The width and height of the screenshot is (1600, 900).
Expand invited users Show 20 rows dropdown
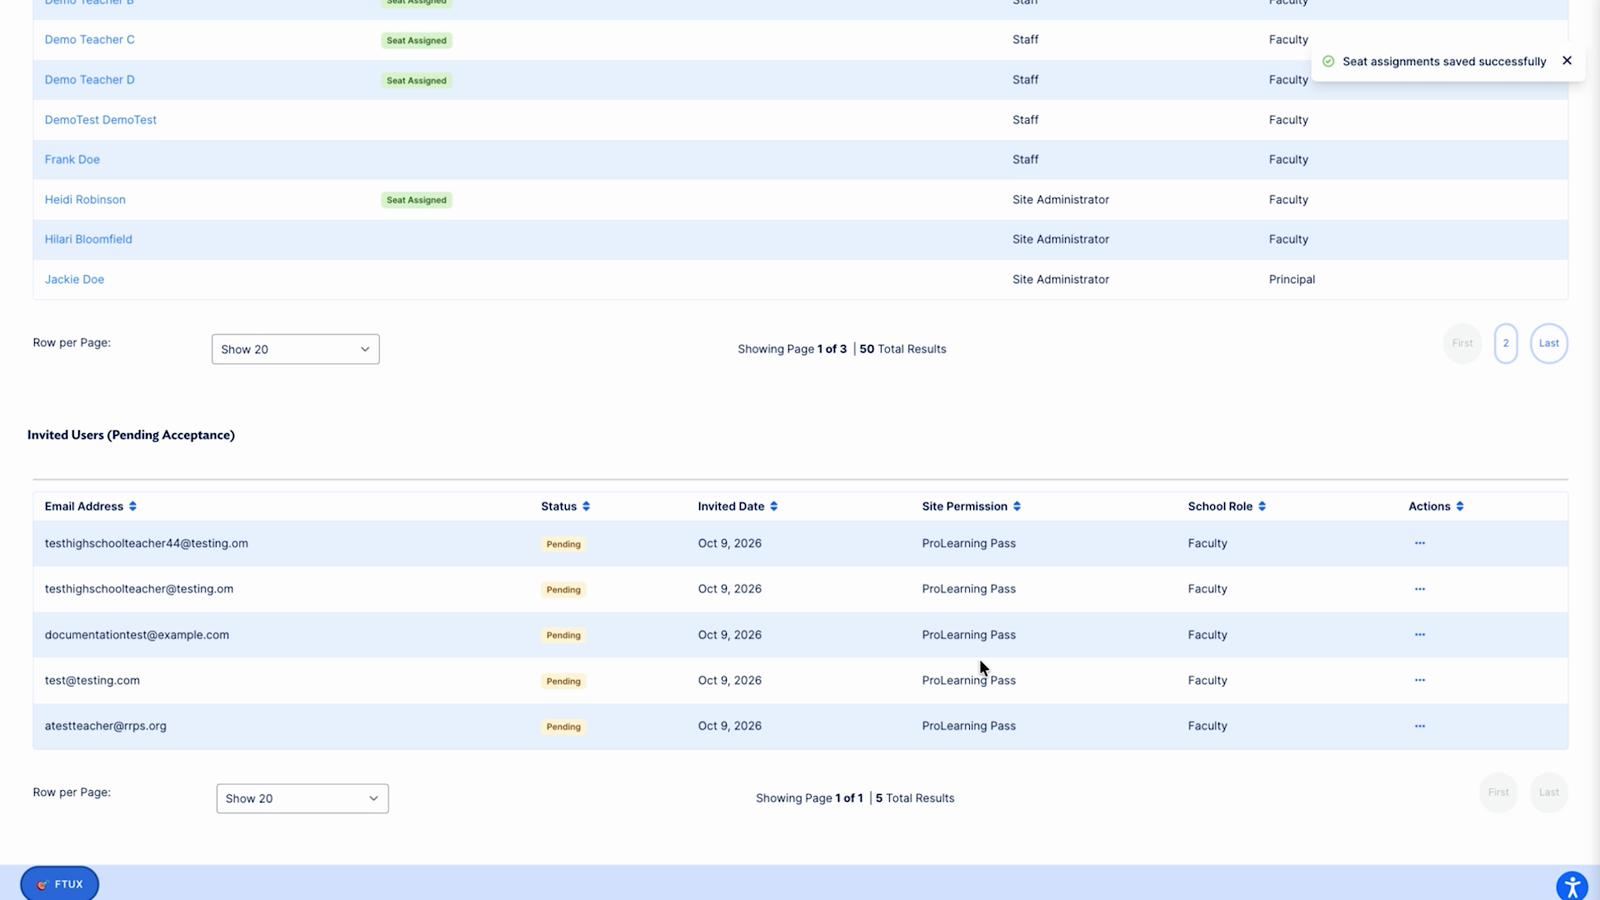302,798
